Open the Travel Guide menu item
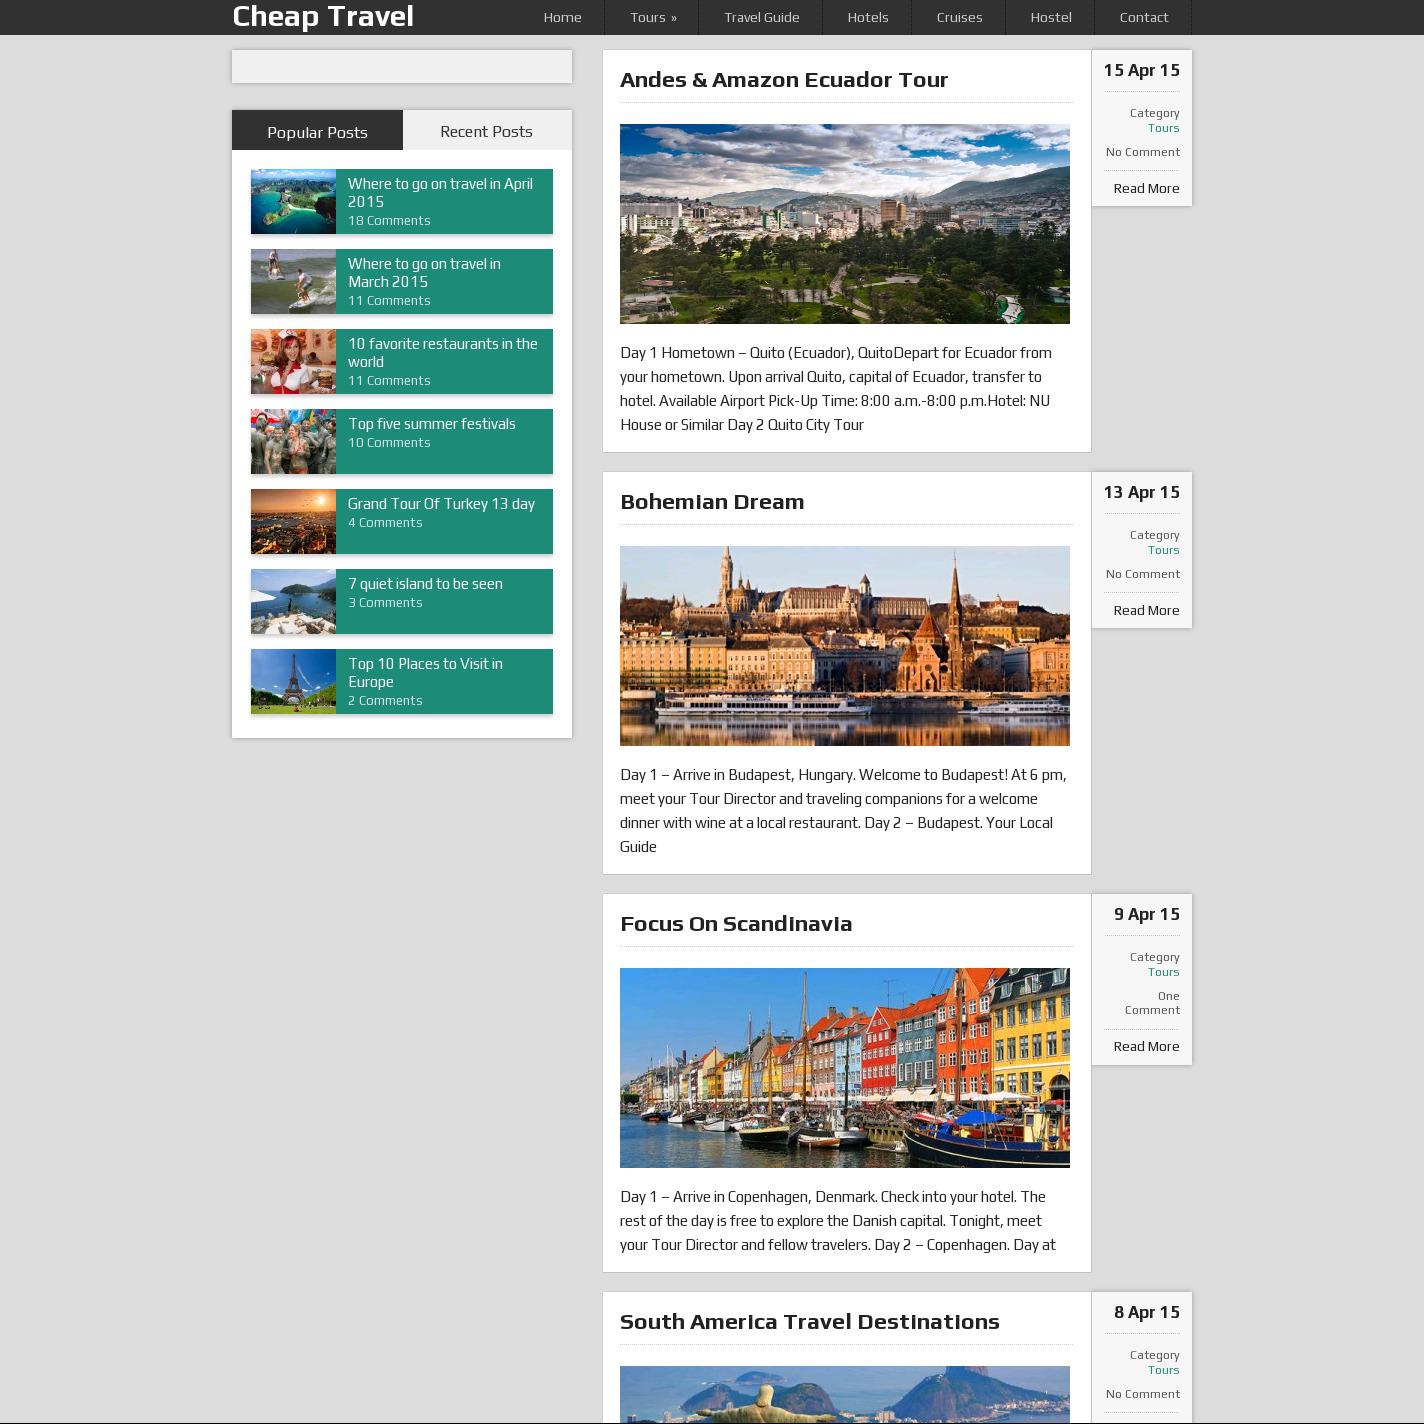The height and width of the screenshot is (1424, 1424). pos(761,17)
